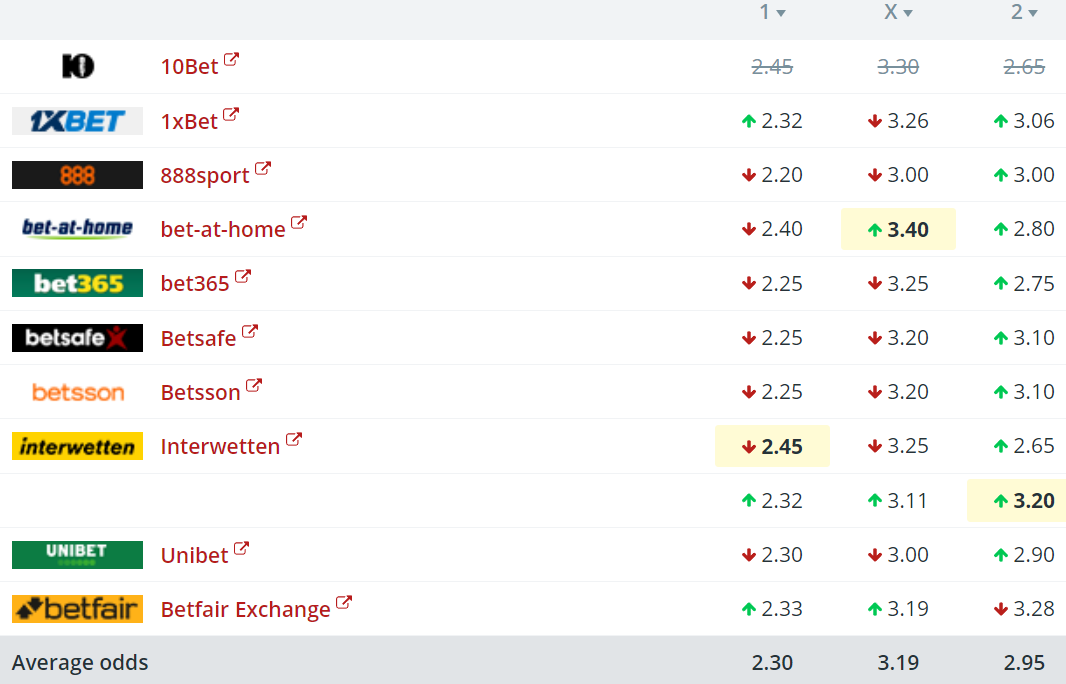The image size is (1066, 684).
Task: Click the Unibet green logo
Action: (x=77, y=554)
